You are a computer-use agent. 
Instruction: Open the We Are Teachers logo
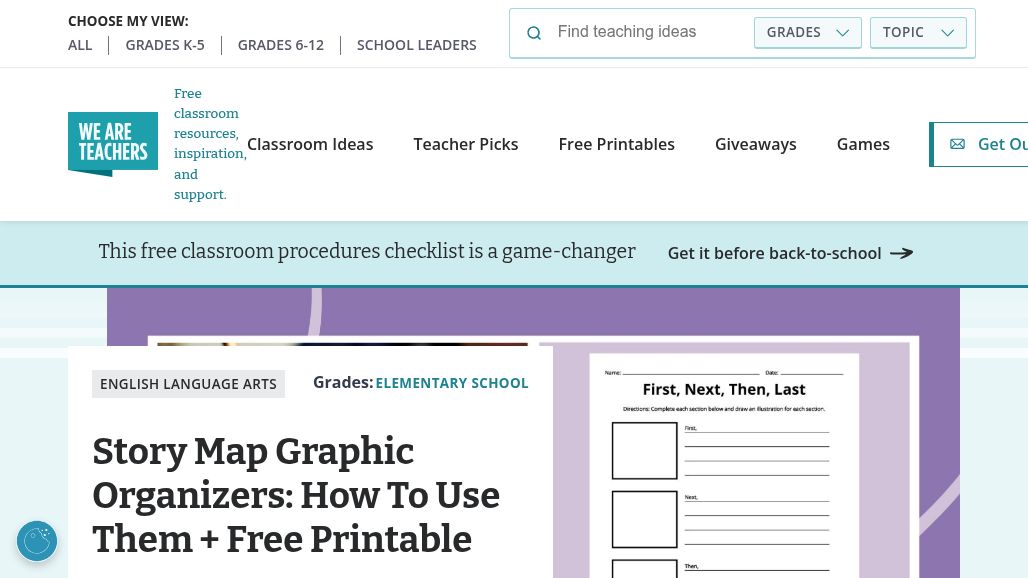coord(113,144)
